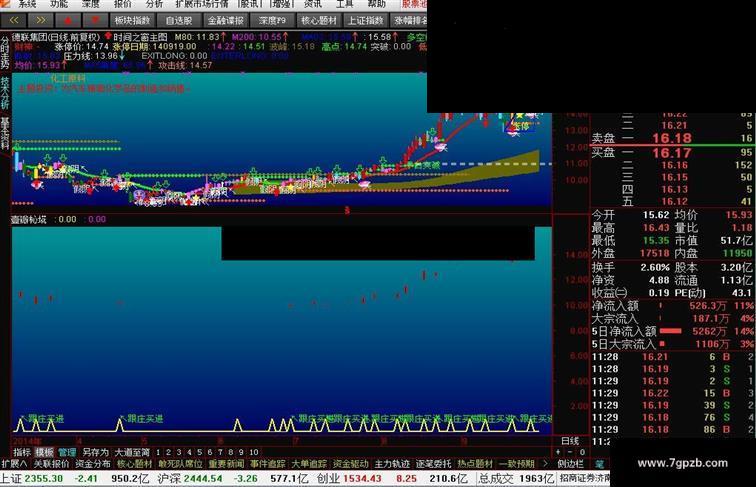
Task: Open the 核心题材 toolbar button
Action: point(319,20)
